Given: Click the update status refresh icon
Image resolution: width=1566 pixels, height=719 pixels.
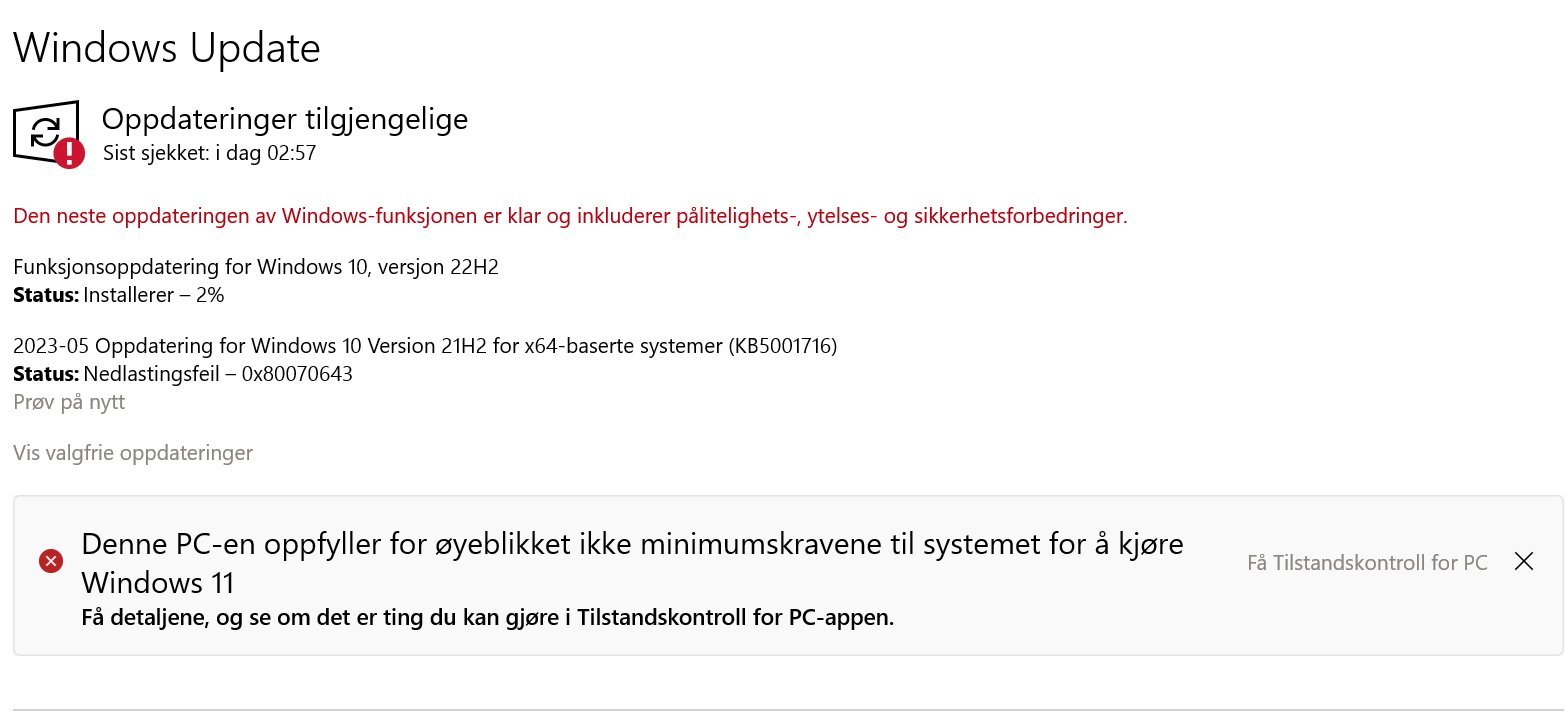Looking at the screenshot, I should (x=46, y=131).
